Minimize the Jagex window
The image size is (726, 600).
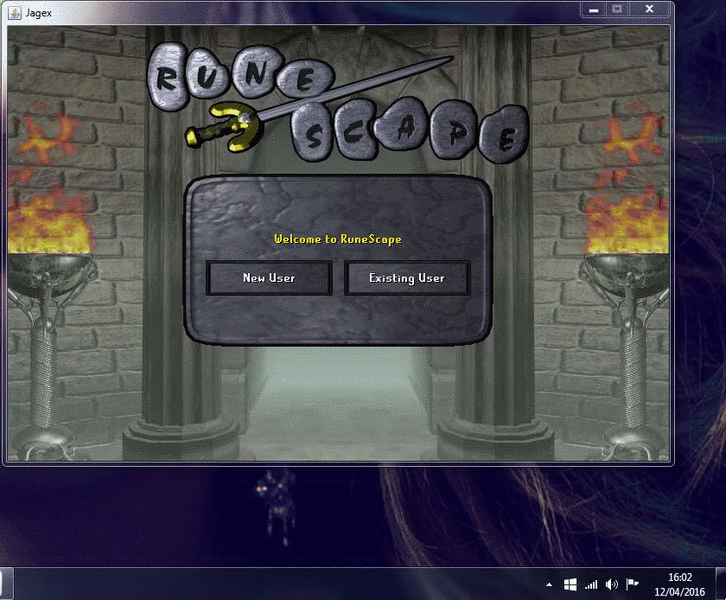pyautogui.click(x=594, y=9)
